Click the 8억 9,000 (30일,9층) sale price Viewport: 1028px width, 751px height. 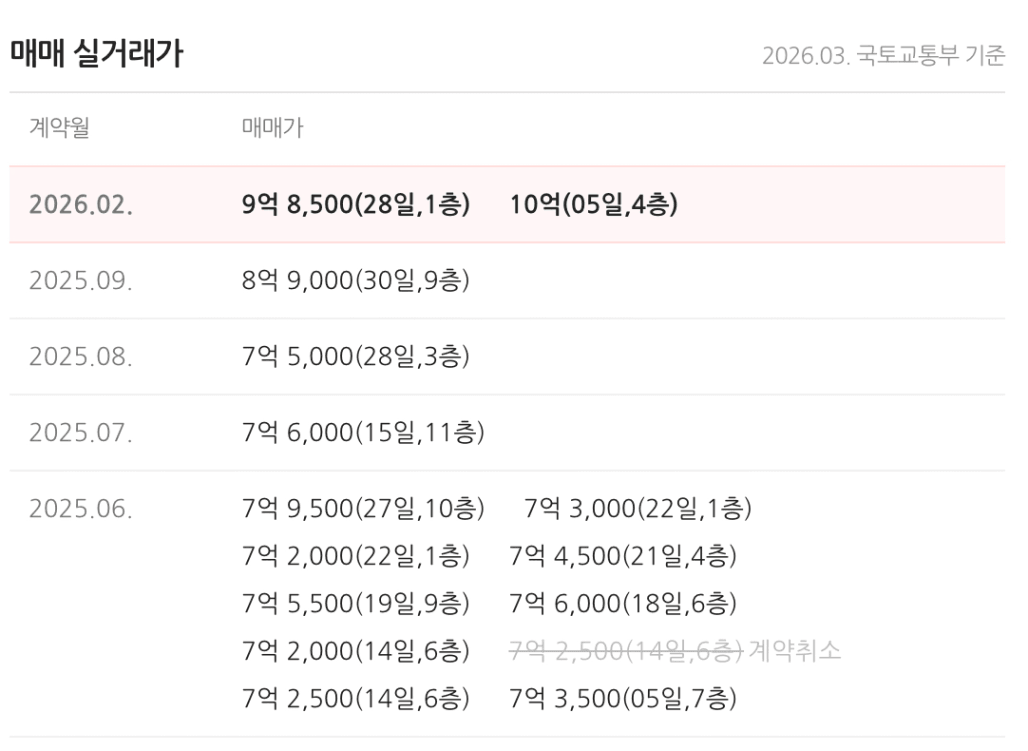click(x=356, y=281)
